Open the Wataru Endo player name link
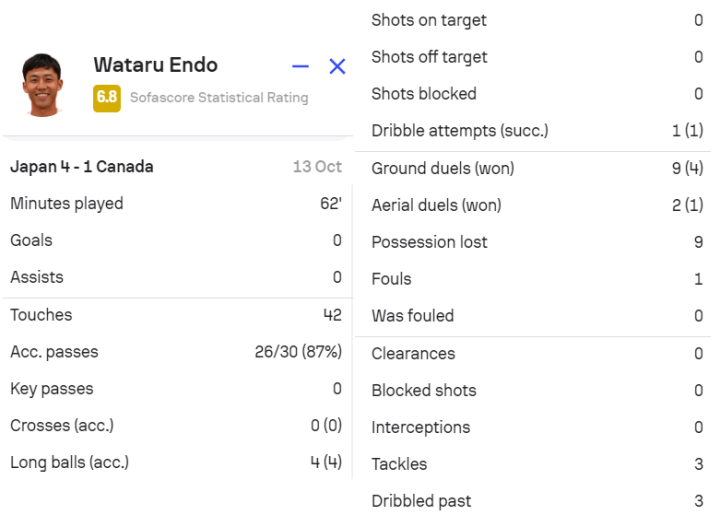 pyautogui.click(x=155, y=65)
